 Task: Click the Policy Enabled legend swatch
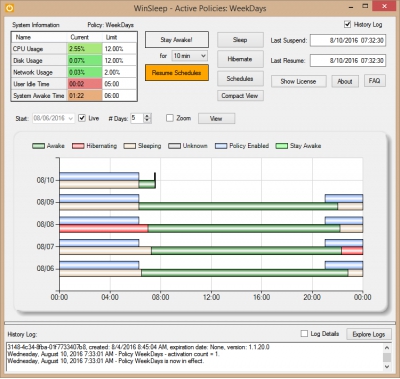(221, 146)
